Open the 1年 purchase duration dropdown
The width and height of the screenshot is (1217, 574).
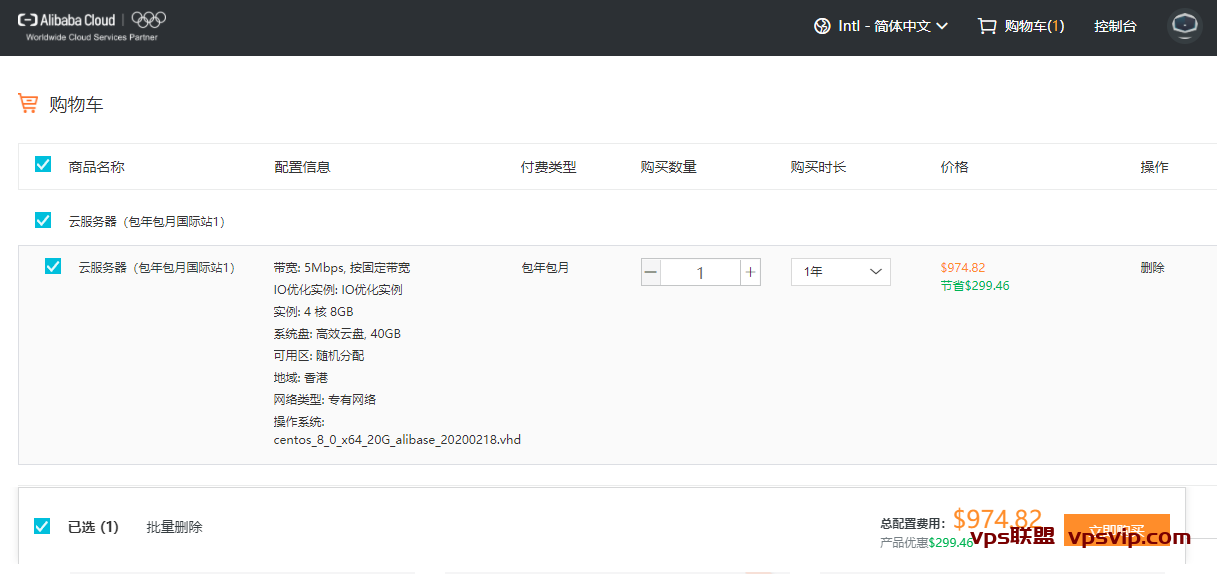click(x=840, y=272)
